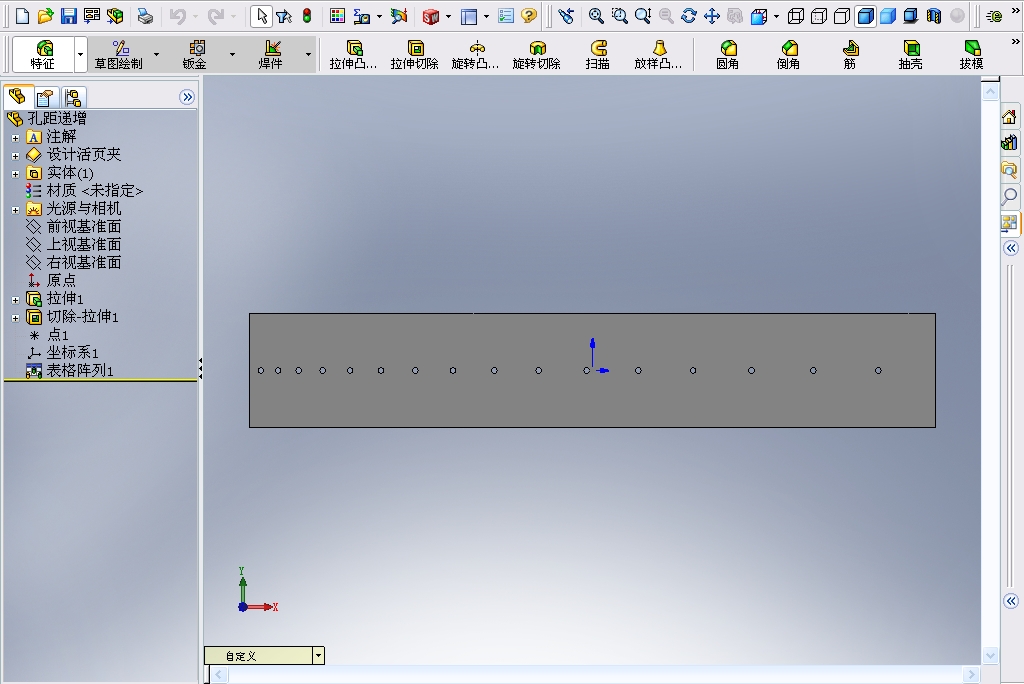Expand the 注解 tree node
Image resolution: width=1024 pixels, height=684 pixels.
click(x=16, y=138)
